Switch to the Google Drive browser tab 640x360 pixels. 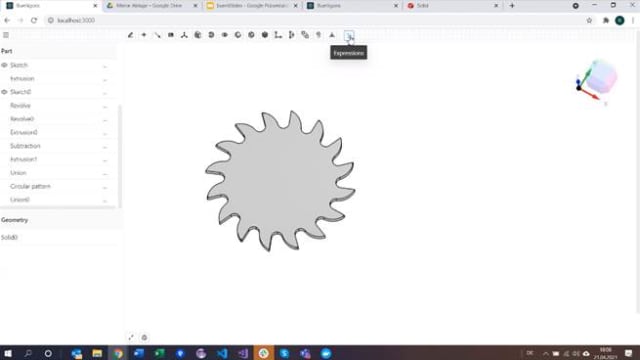point(152,6)
